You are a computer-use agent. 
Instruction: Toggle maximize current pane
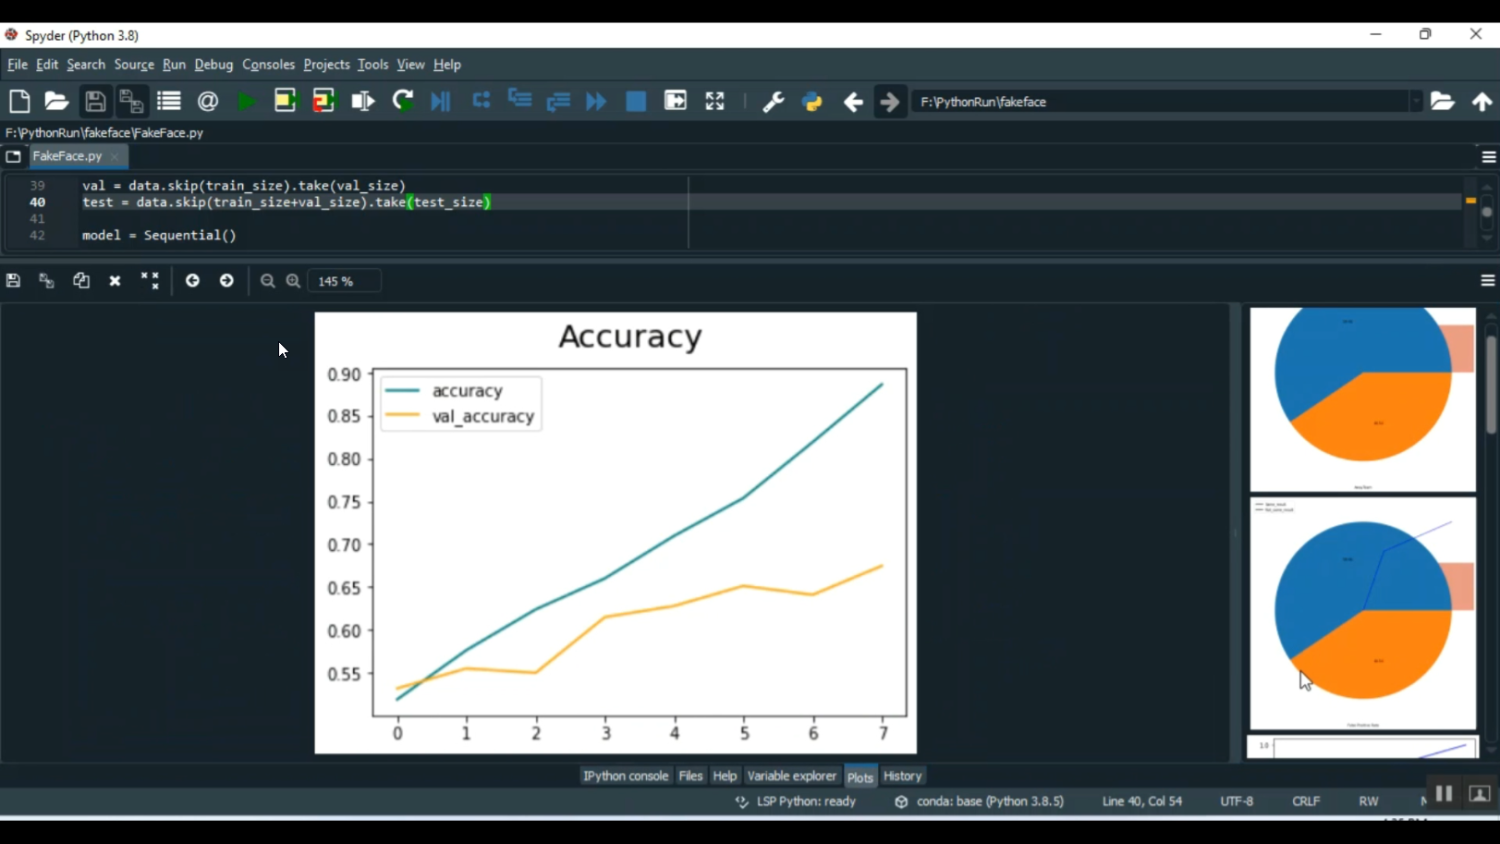[x=714, y=101]
